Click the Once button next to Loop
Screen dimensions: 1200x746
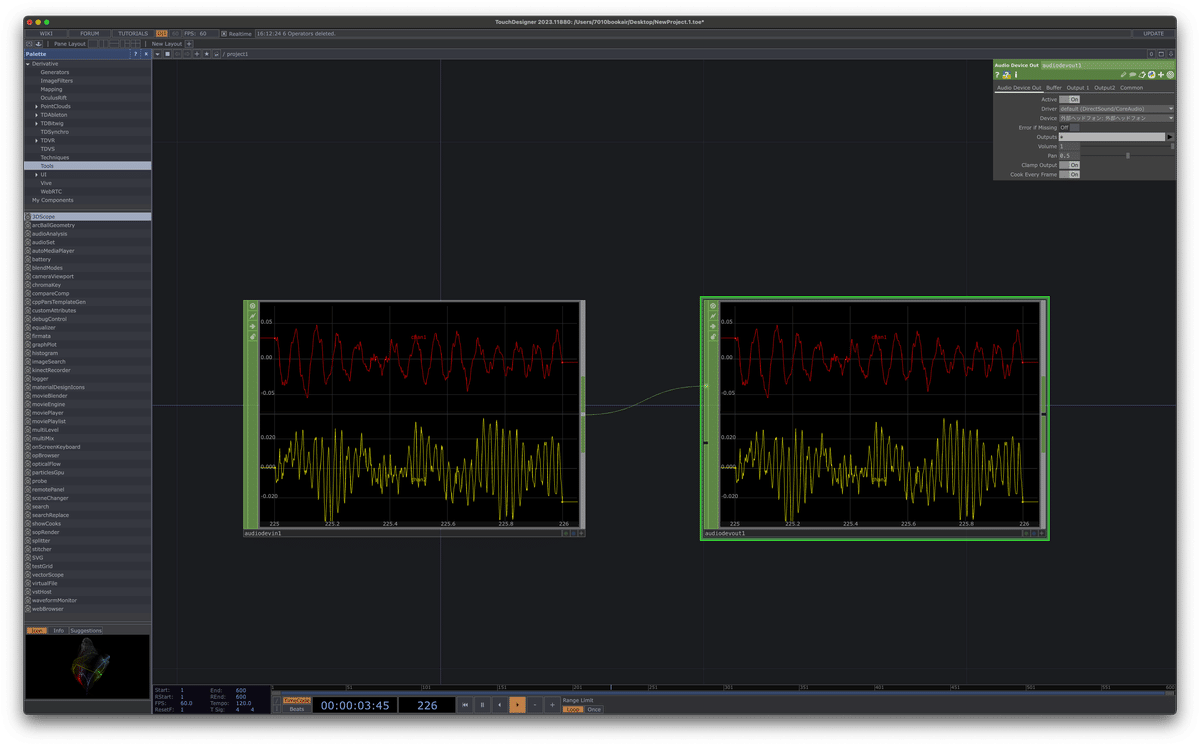click(x=595, y=710)
